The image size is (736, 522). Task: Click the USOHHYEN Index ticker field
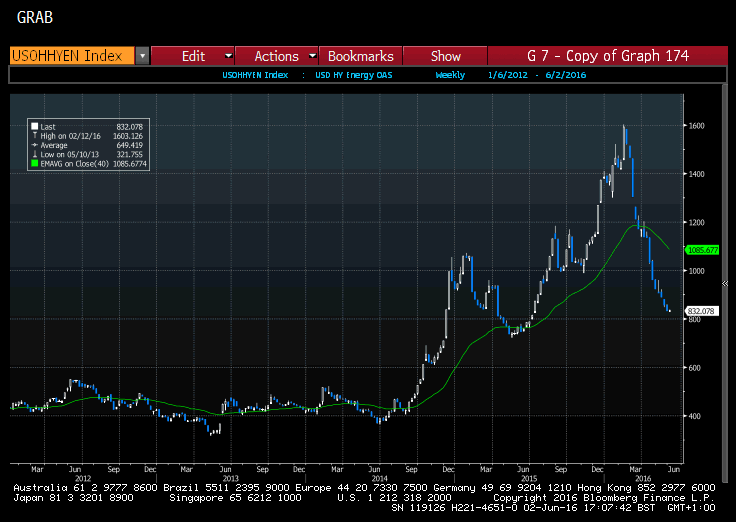pos(70,56)
